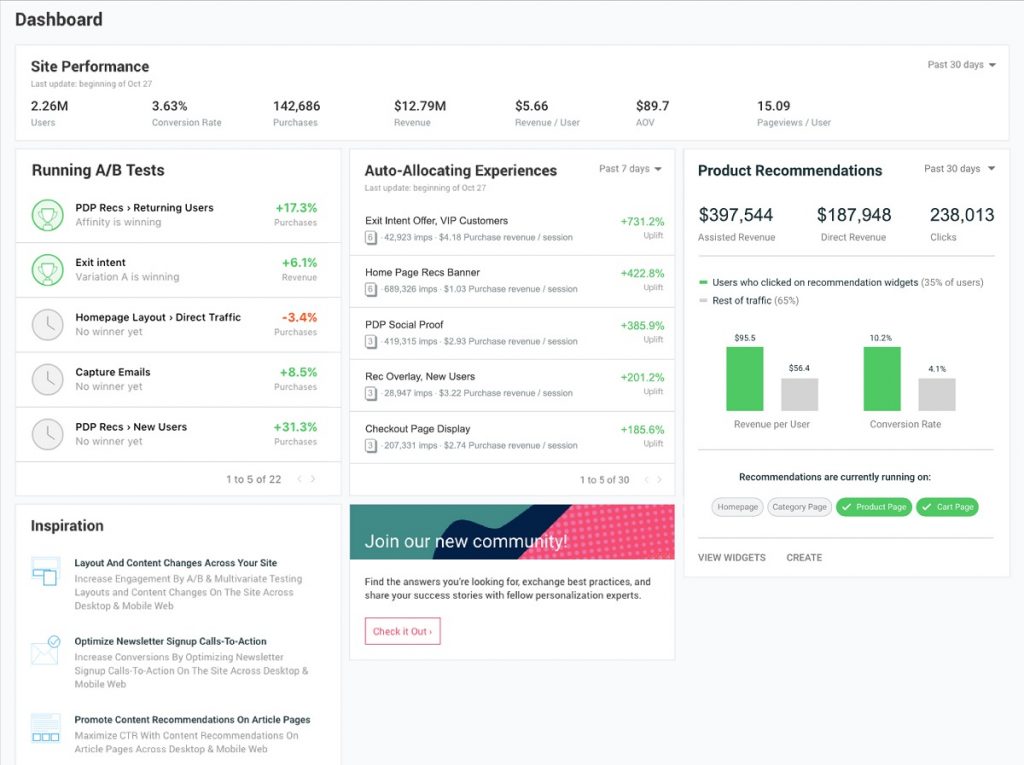Click the envelope icon for newsletter signup inspiration
The image size is (1024, 765).
pyautogui.click(x=44, y=650)
